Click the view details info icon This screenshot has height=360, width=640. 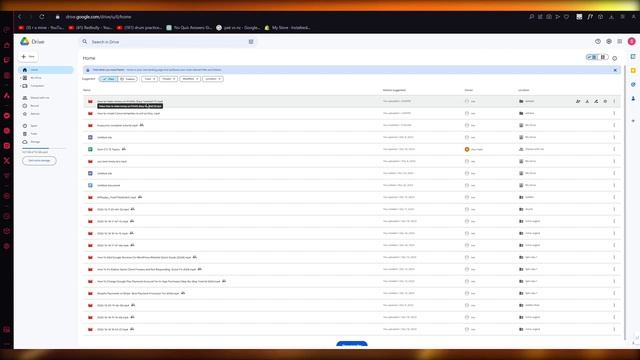tap(615, 58)
